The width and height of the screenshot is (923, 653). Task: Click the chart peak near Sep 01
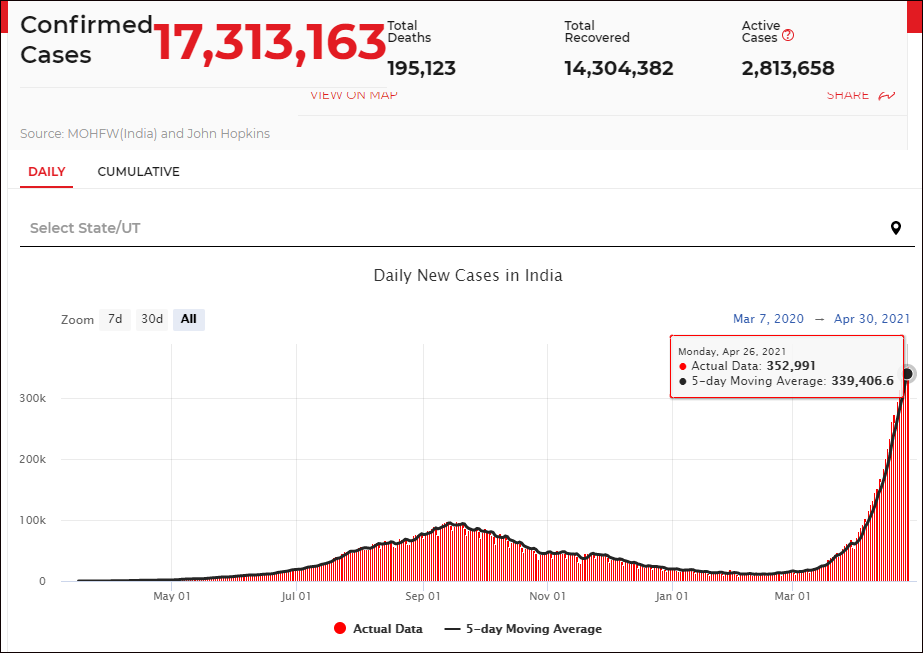450,523
